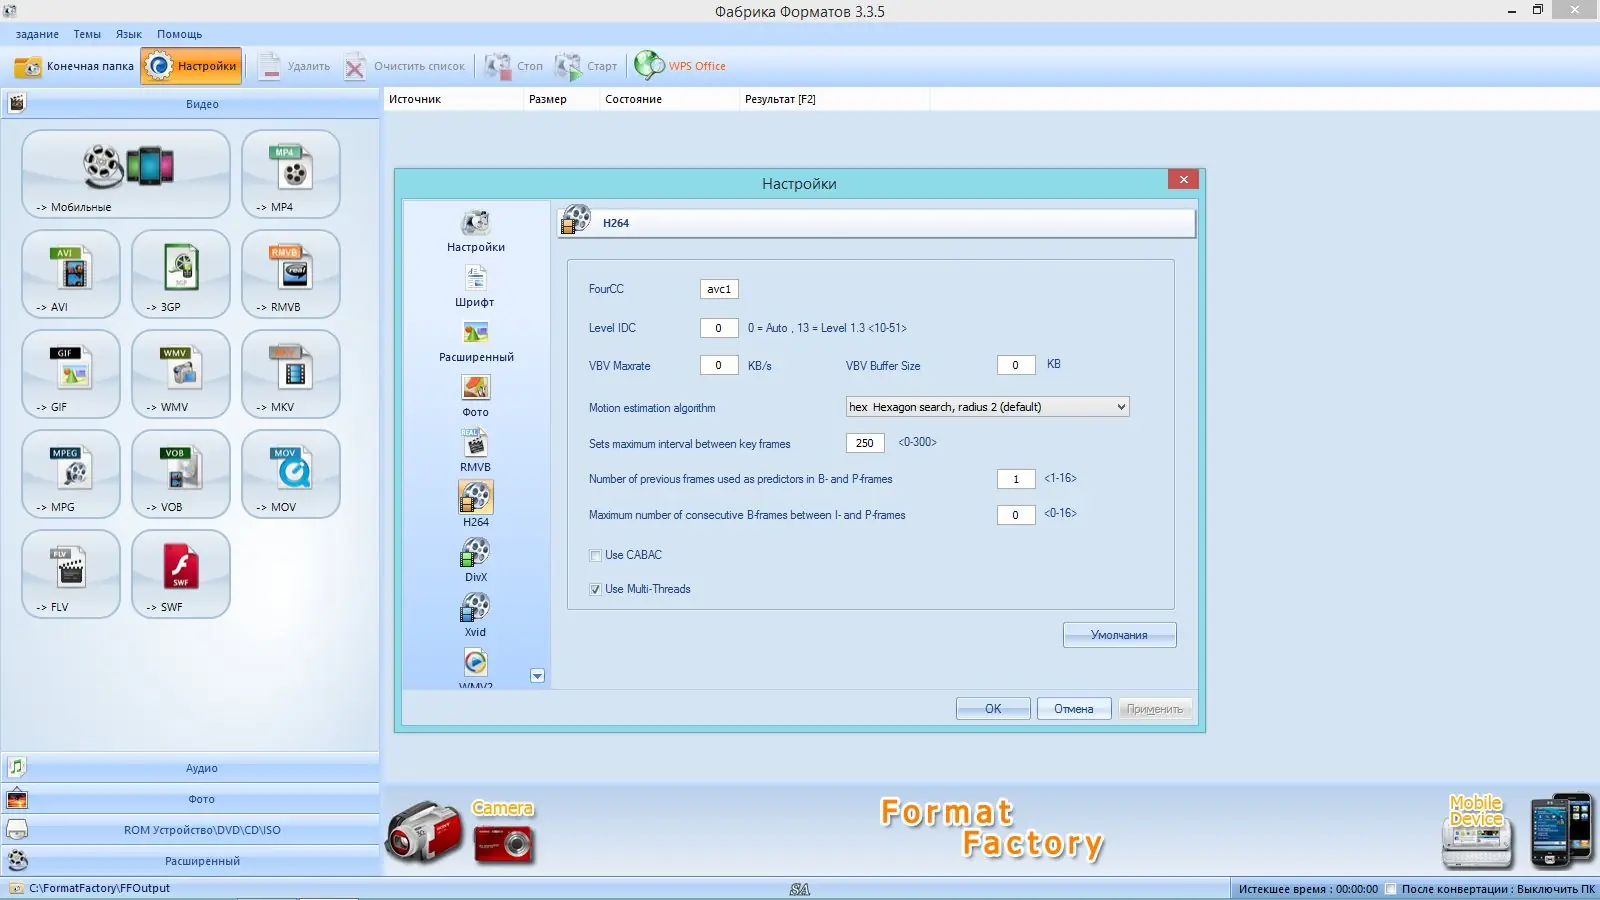The width and height of the screenshot is (1600, 900).
Task: Click the Применить button
Action: pos(1155,709)
